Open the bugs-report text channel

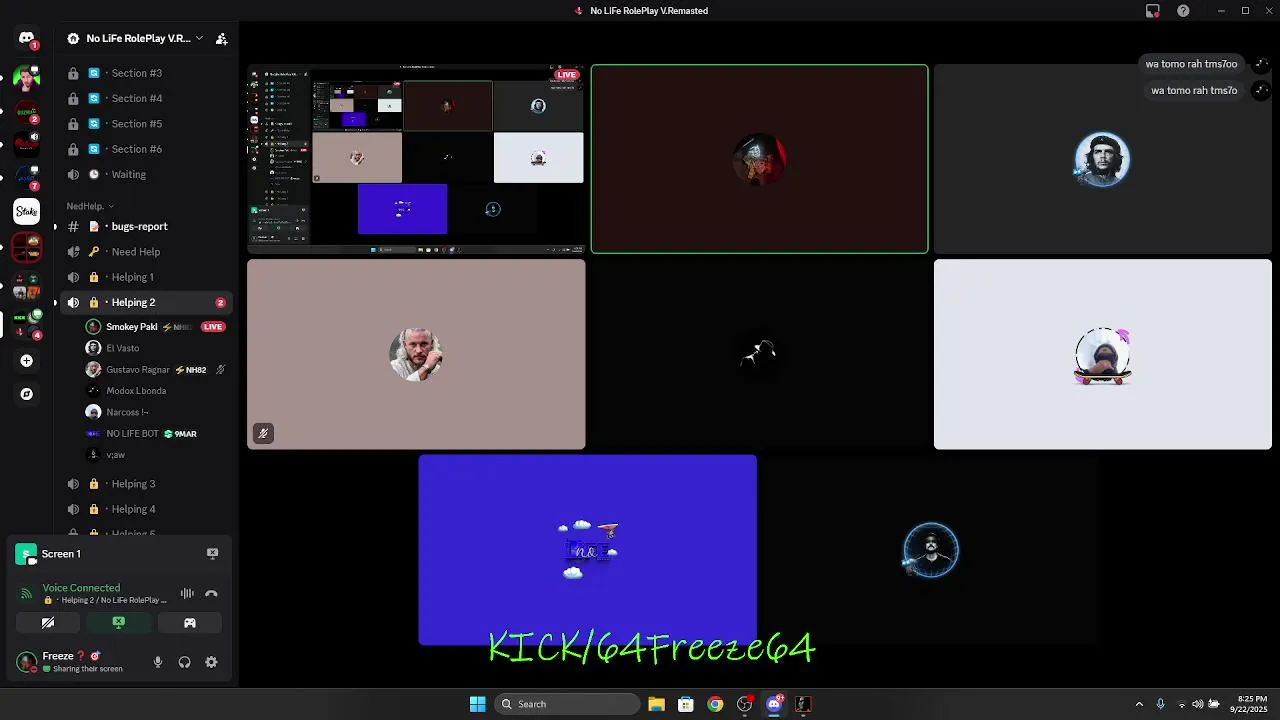146,226
